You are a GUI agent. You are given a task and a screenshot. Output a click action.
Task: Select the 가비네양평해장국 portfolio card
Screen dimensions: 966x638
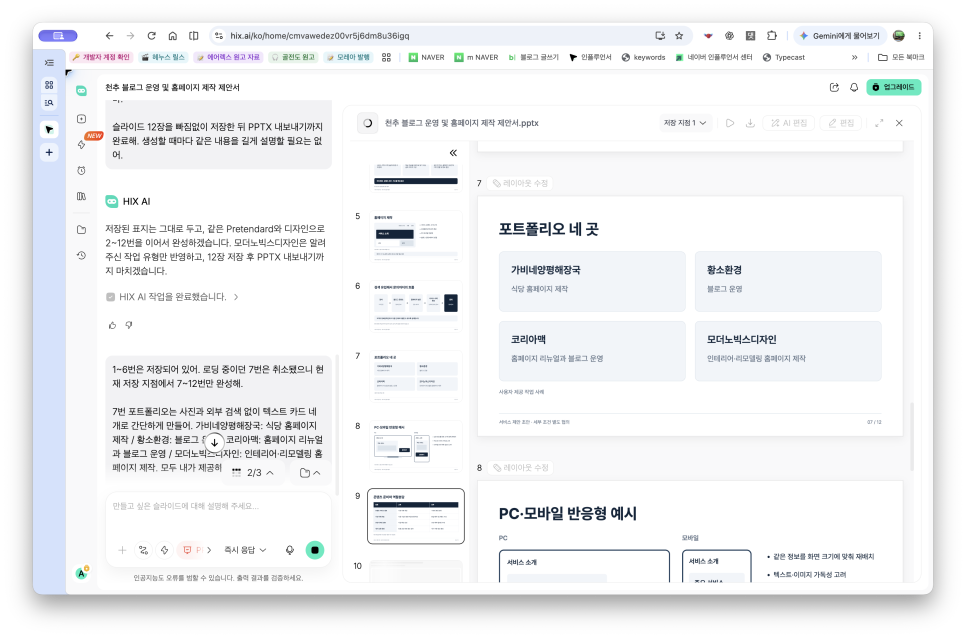pos(592,281)
